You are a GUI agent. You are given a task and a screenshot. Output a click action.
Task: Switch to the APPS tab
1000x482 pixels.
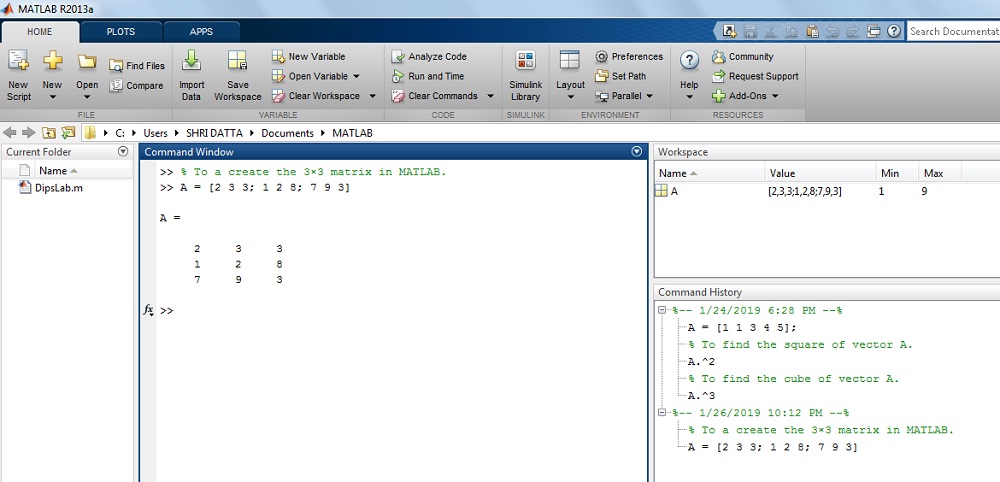pos(201,31)
